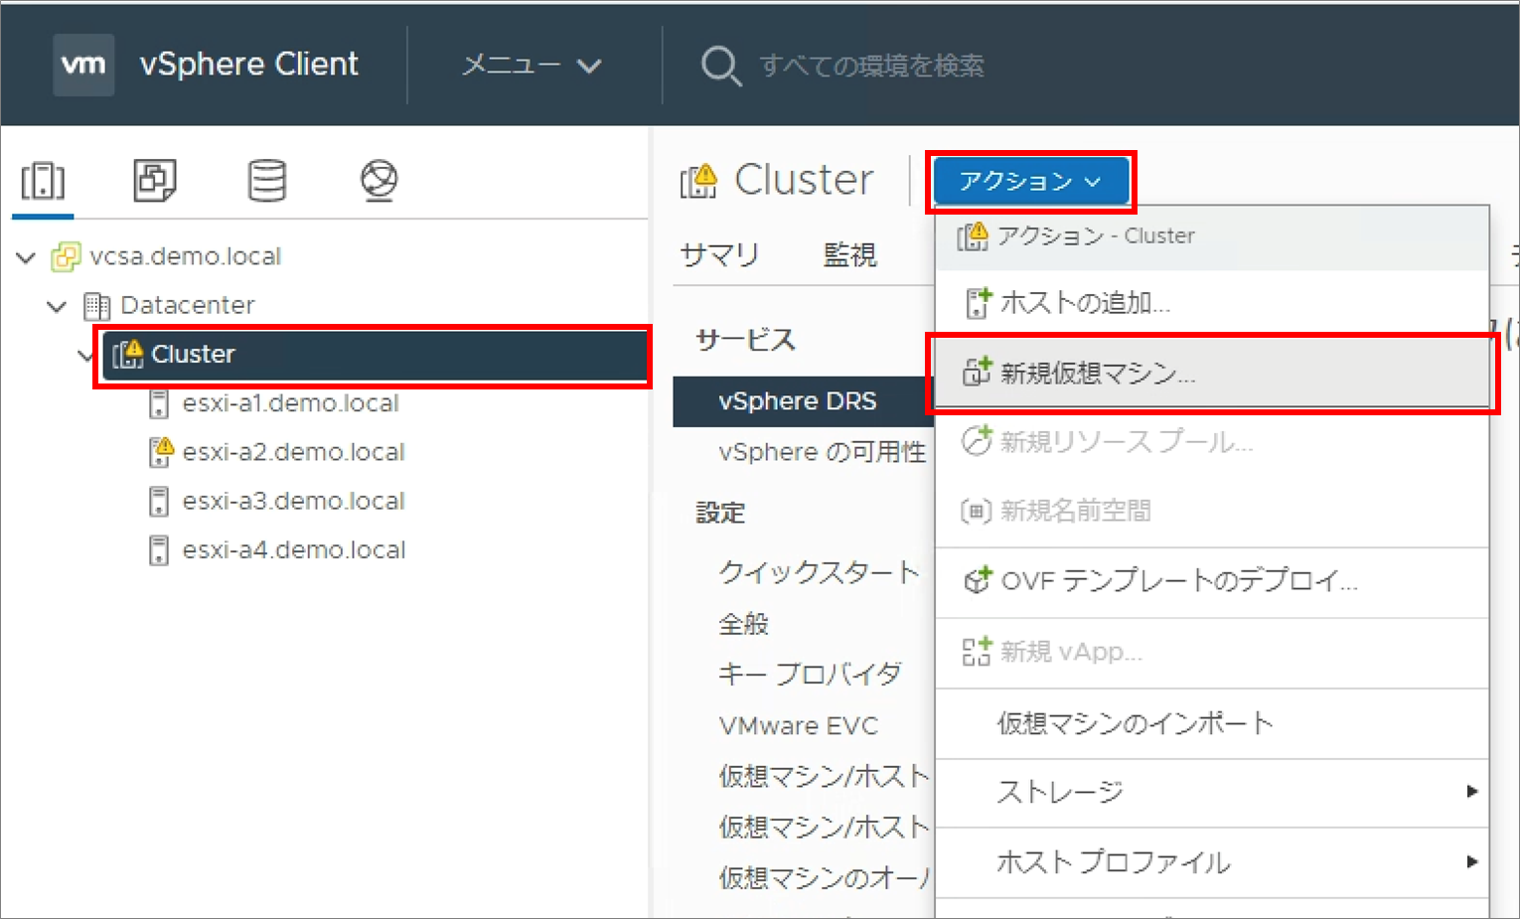Select 新規仮想マシン... menu entry

point(1212,373)
